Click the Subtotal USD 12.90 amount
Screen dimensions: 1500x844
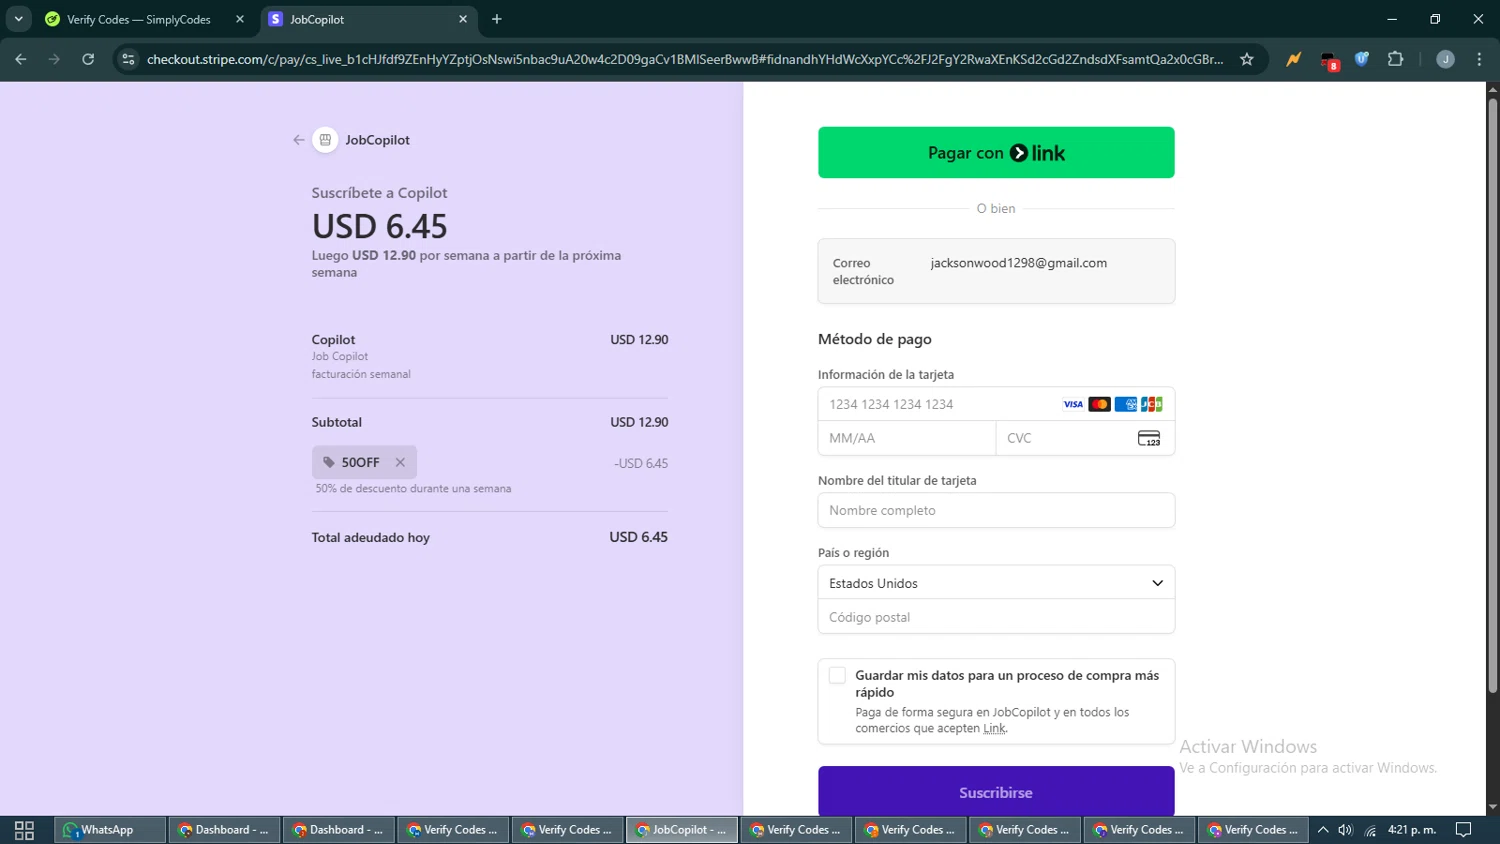pyautogui.click(x=639, y=422)
